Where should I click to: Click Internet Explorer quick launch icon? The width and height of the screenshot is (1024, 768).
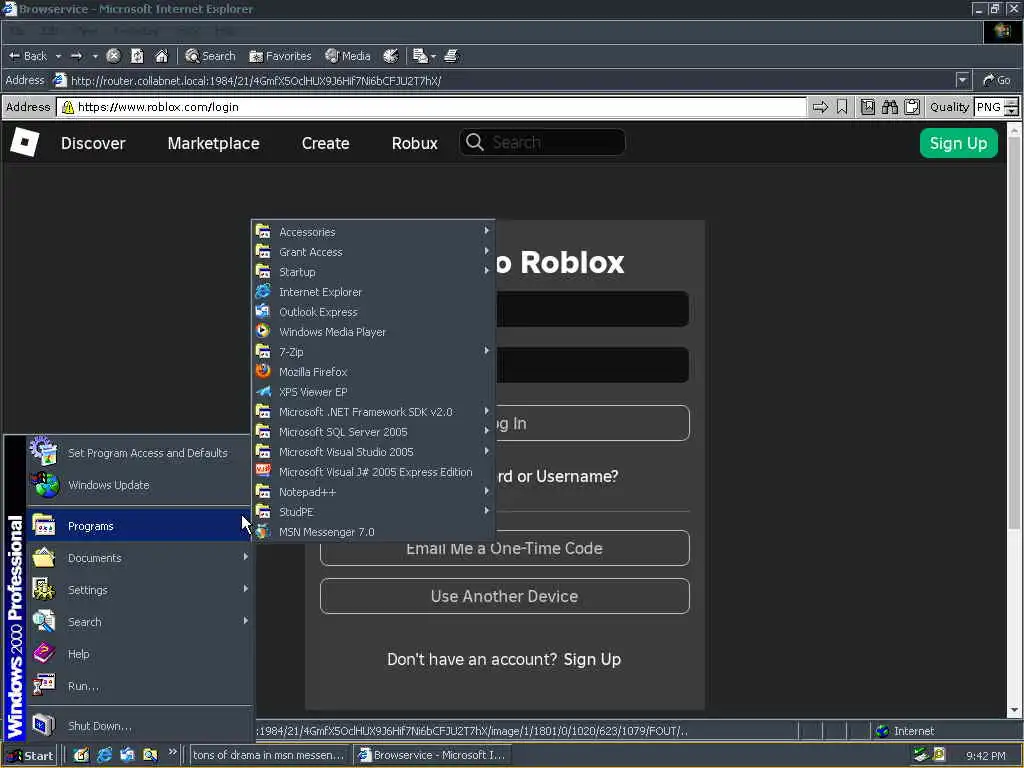104,756
